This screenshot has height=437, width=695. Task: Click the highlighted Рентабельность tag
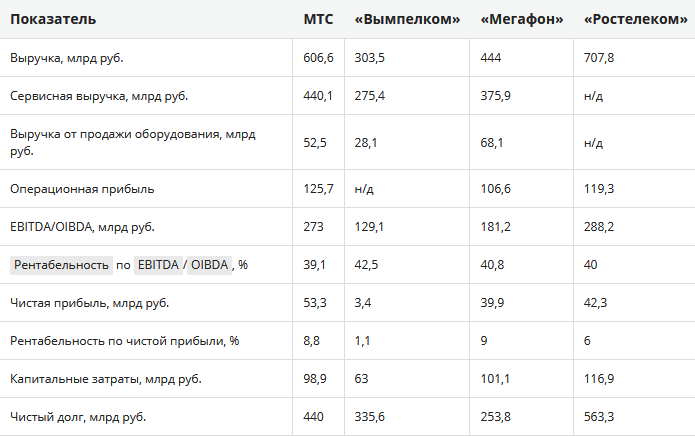[61, 265]
